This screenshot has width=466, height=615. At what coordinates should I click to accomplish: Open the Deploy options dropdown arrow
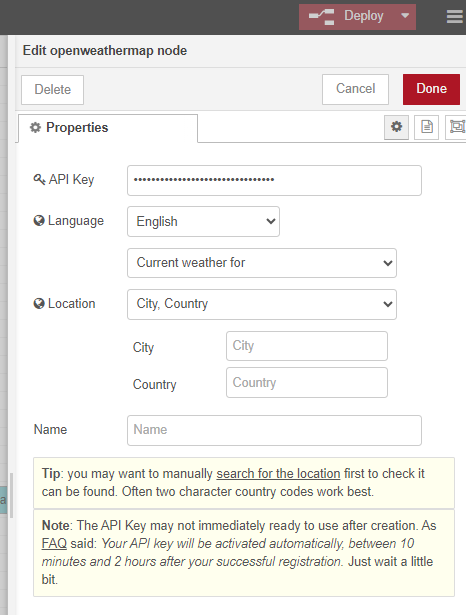point(406,16)
